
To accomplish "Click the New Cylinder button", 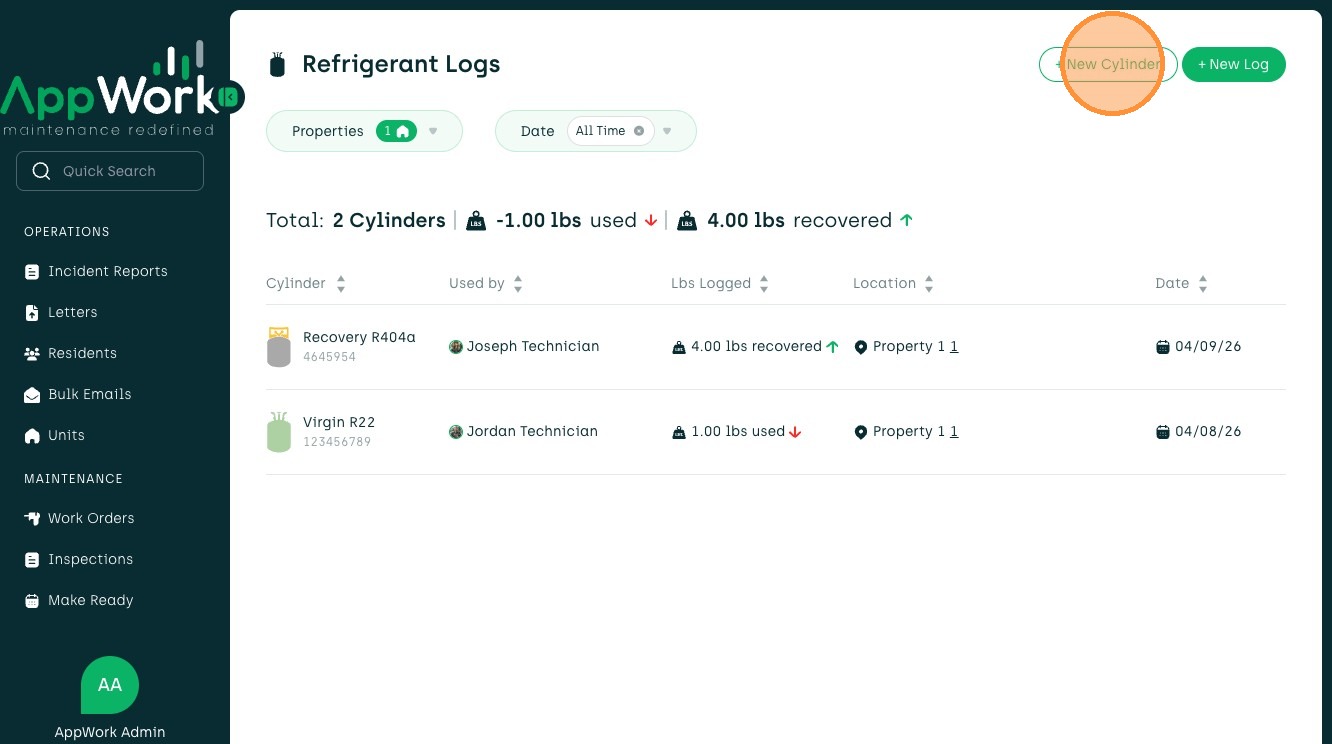I will point(1108,64).
